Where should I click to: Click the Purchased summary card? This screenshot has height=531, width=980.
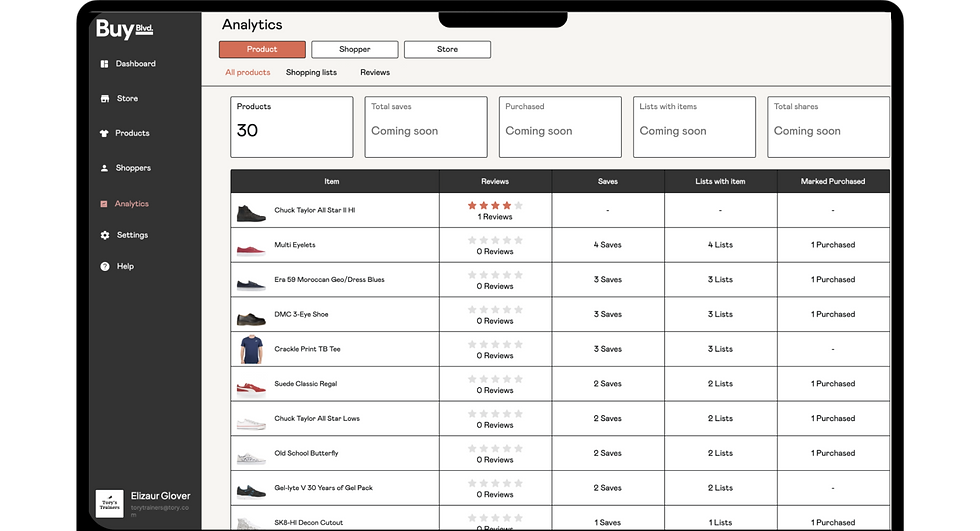coord(560,127)
